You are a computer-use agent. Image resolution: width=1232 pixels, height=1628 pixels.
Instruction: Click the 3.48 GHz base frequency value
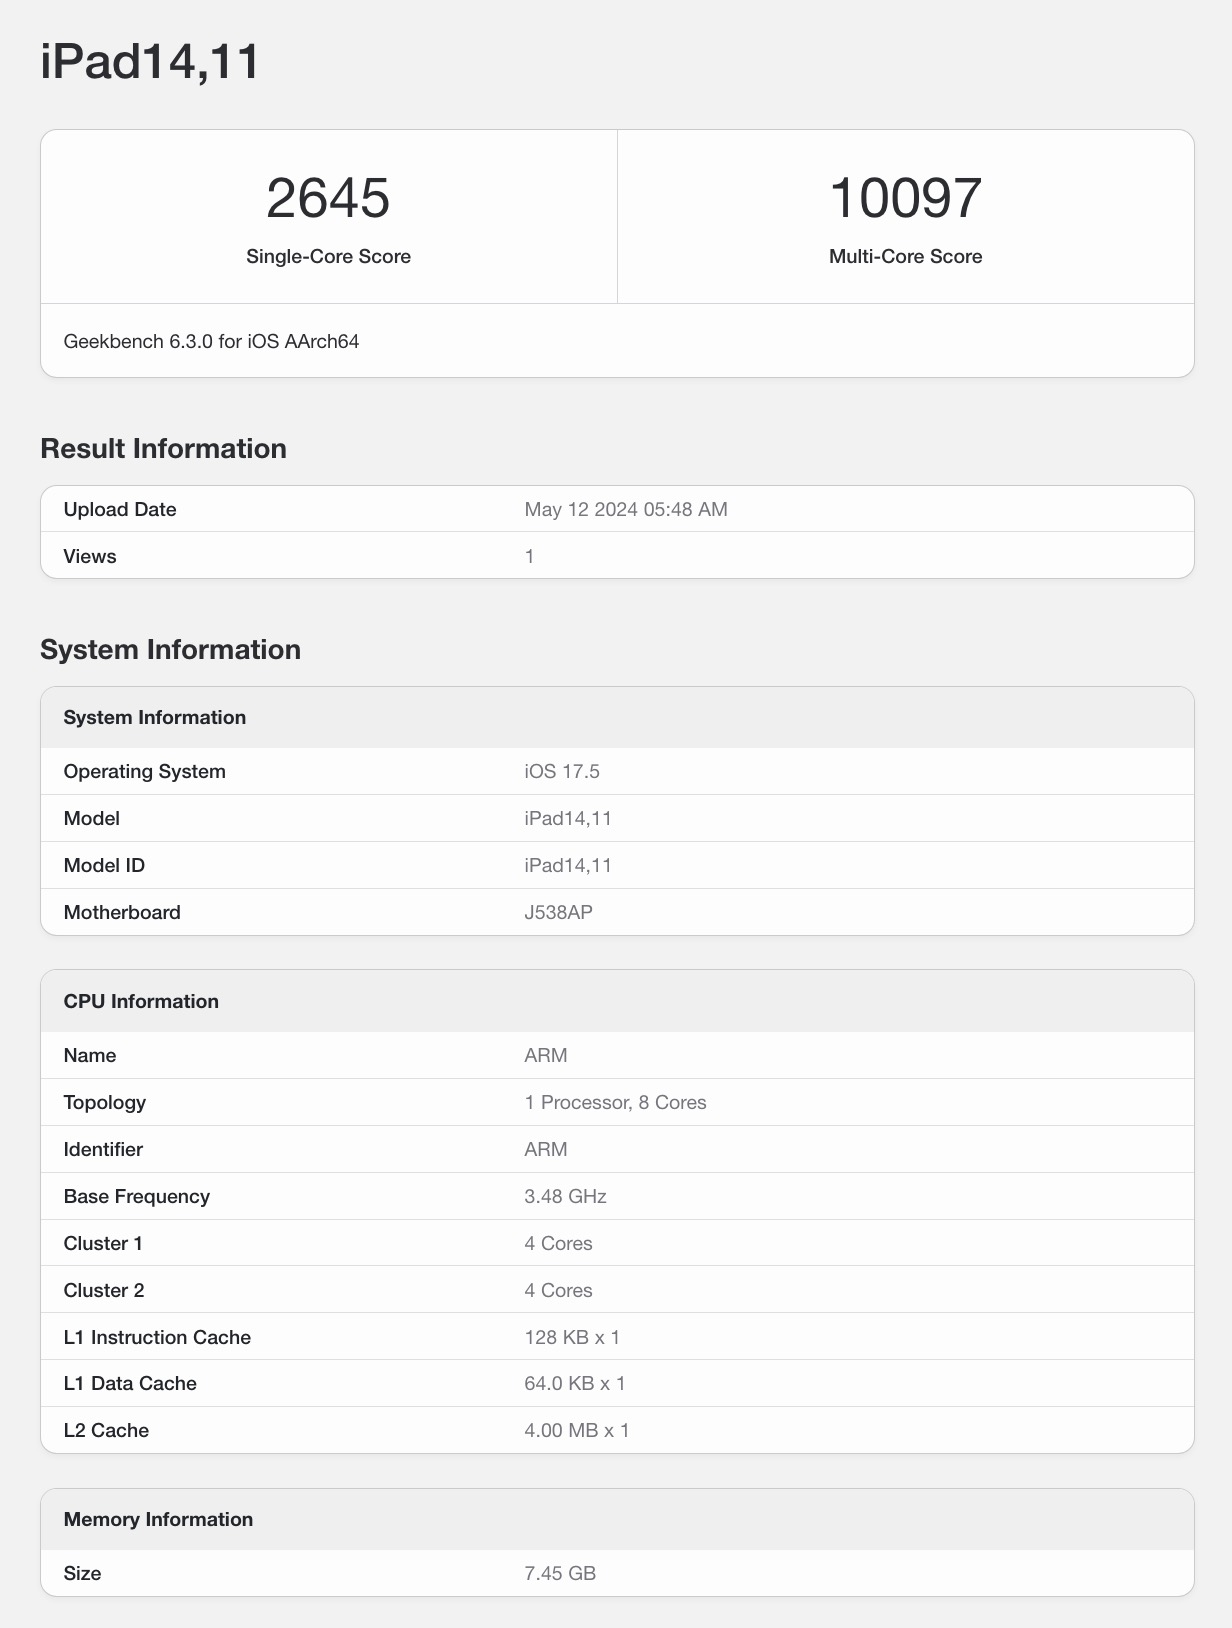(565, 1197)
